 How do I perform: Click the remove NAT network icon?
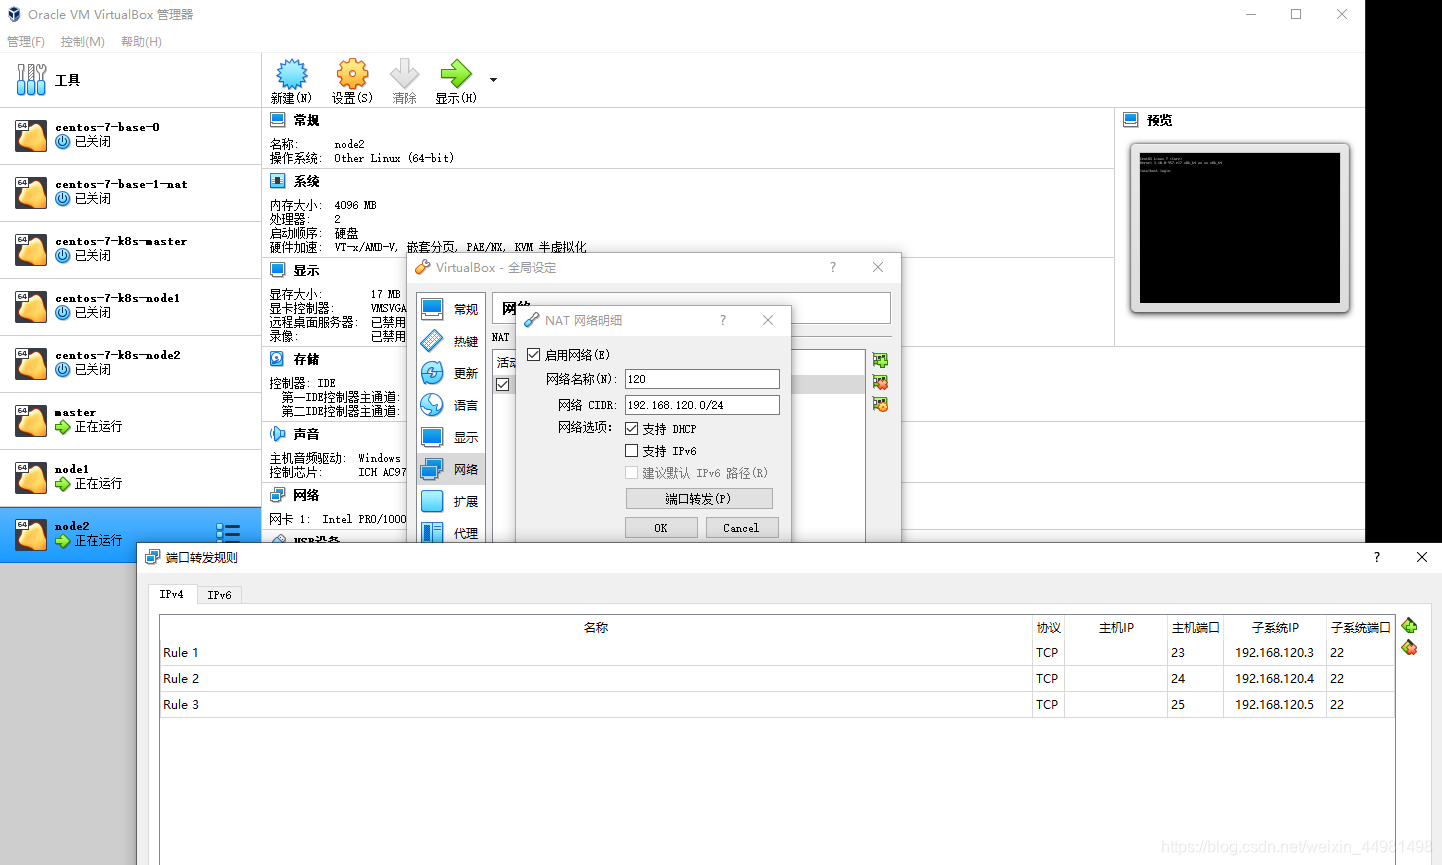pos(880,382)
